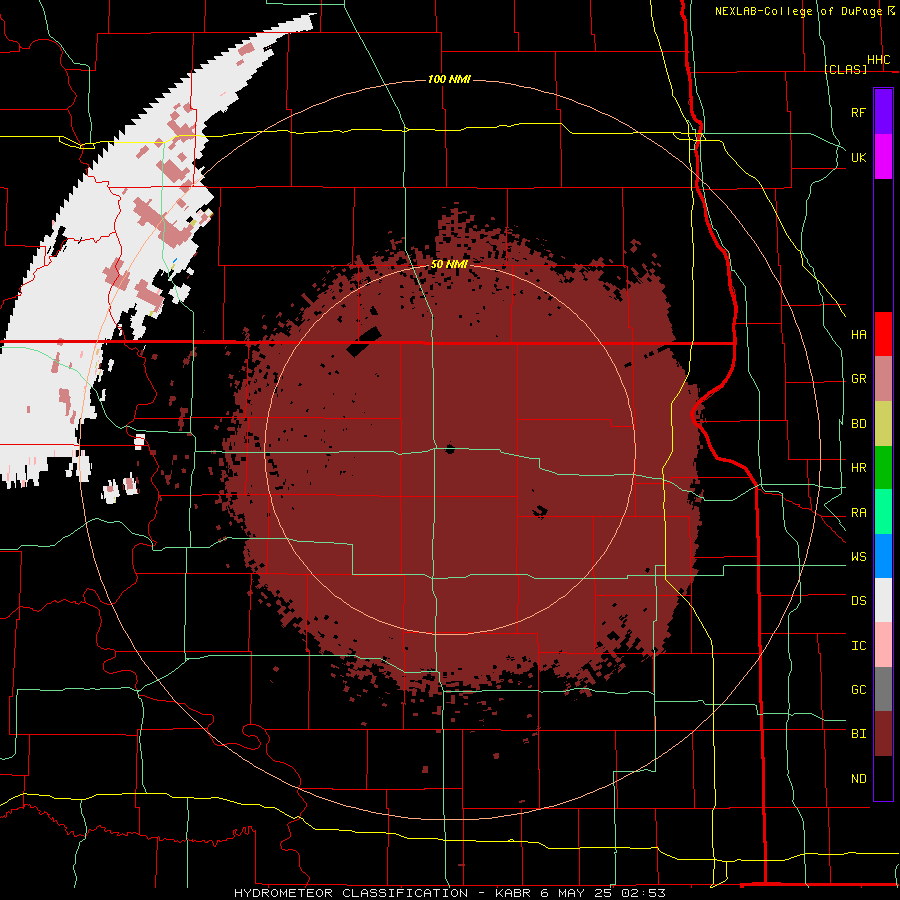Click the HA red legend swatch

[883, 334]
